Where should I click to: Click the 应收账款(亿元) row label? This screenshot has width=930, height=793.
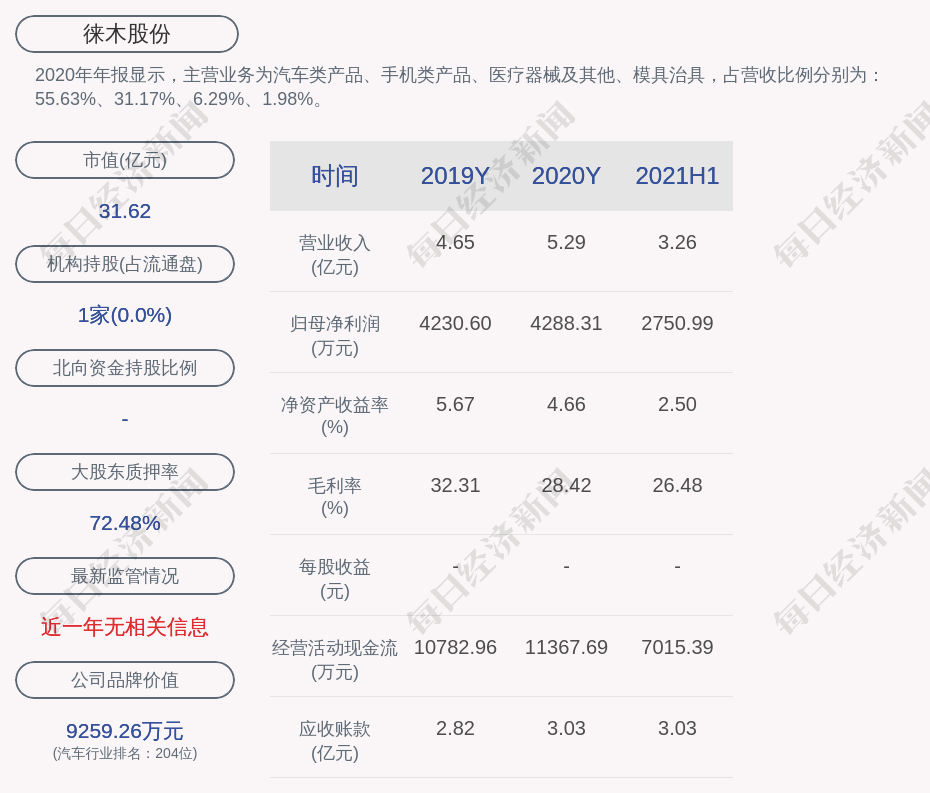(x=335, y=741)
